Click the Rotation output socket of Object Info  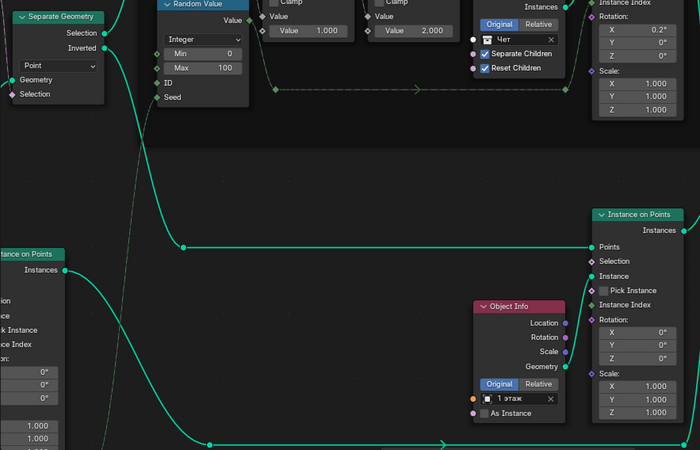(566, 338)
